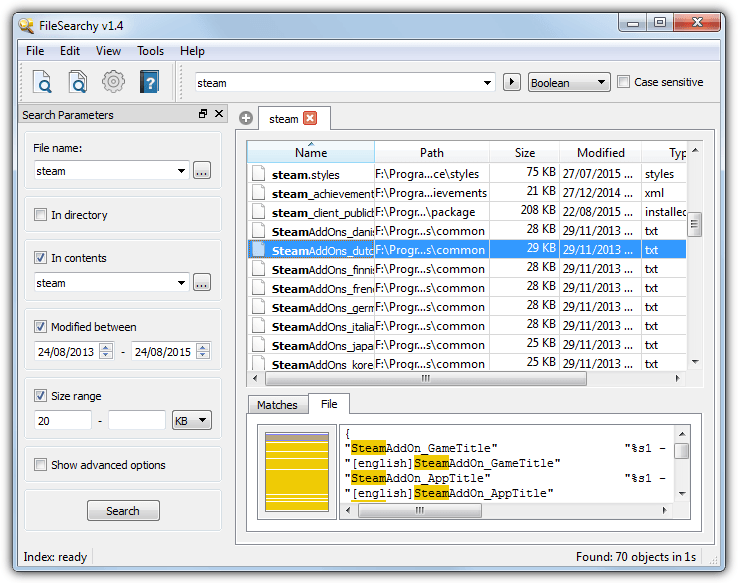Screen dimensions: 738x583
Task: Close the Search Parameters panel
Action: (219, 113)
